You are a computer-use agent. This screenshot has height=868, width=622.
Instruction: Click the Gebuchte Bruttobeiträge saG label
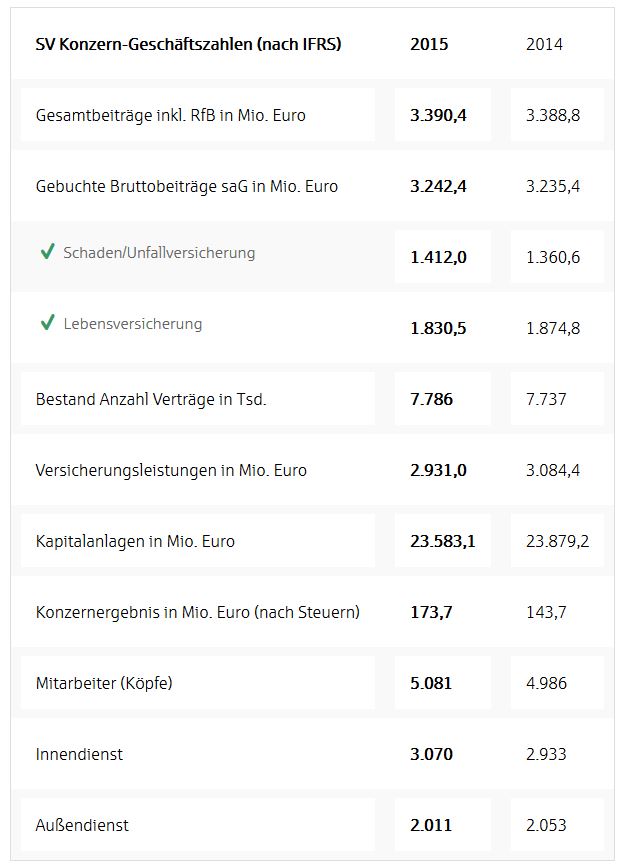point(186,186)
